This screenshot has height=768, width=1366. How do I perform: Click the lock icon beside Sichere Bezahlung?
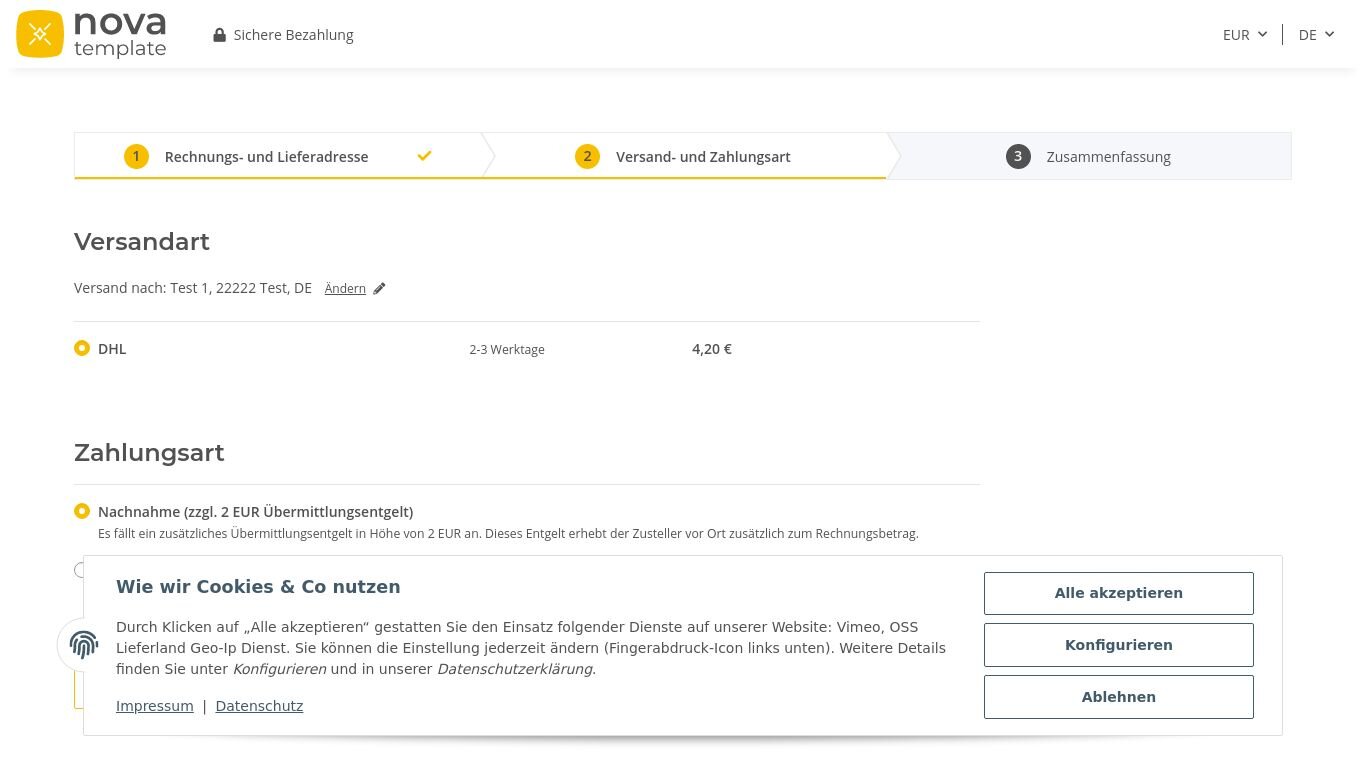click(220, 35)
